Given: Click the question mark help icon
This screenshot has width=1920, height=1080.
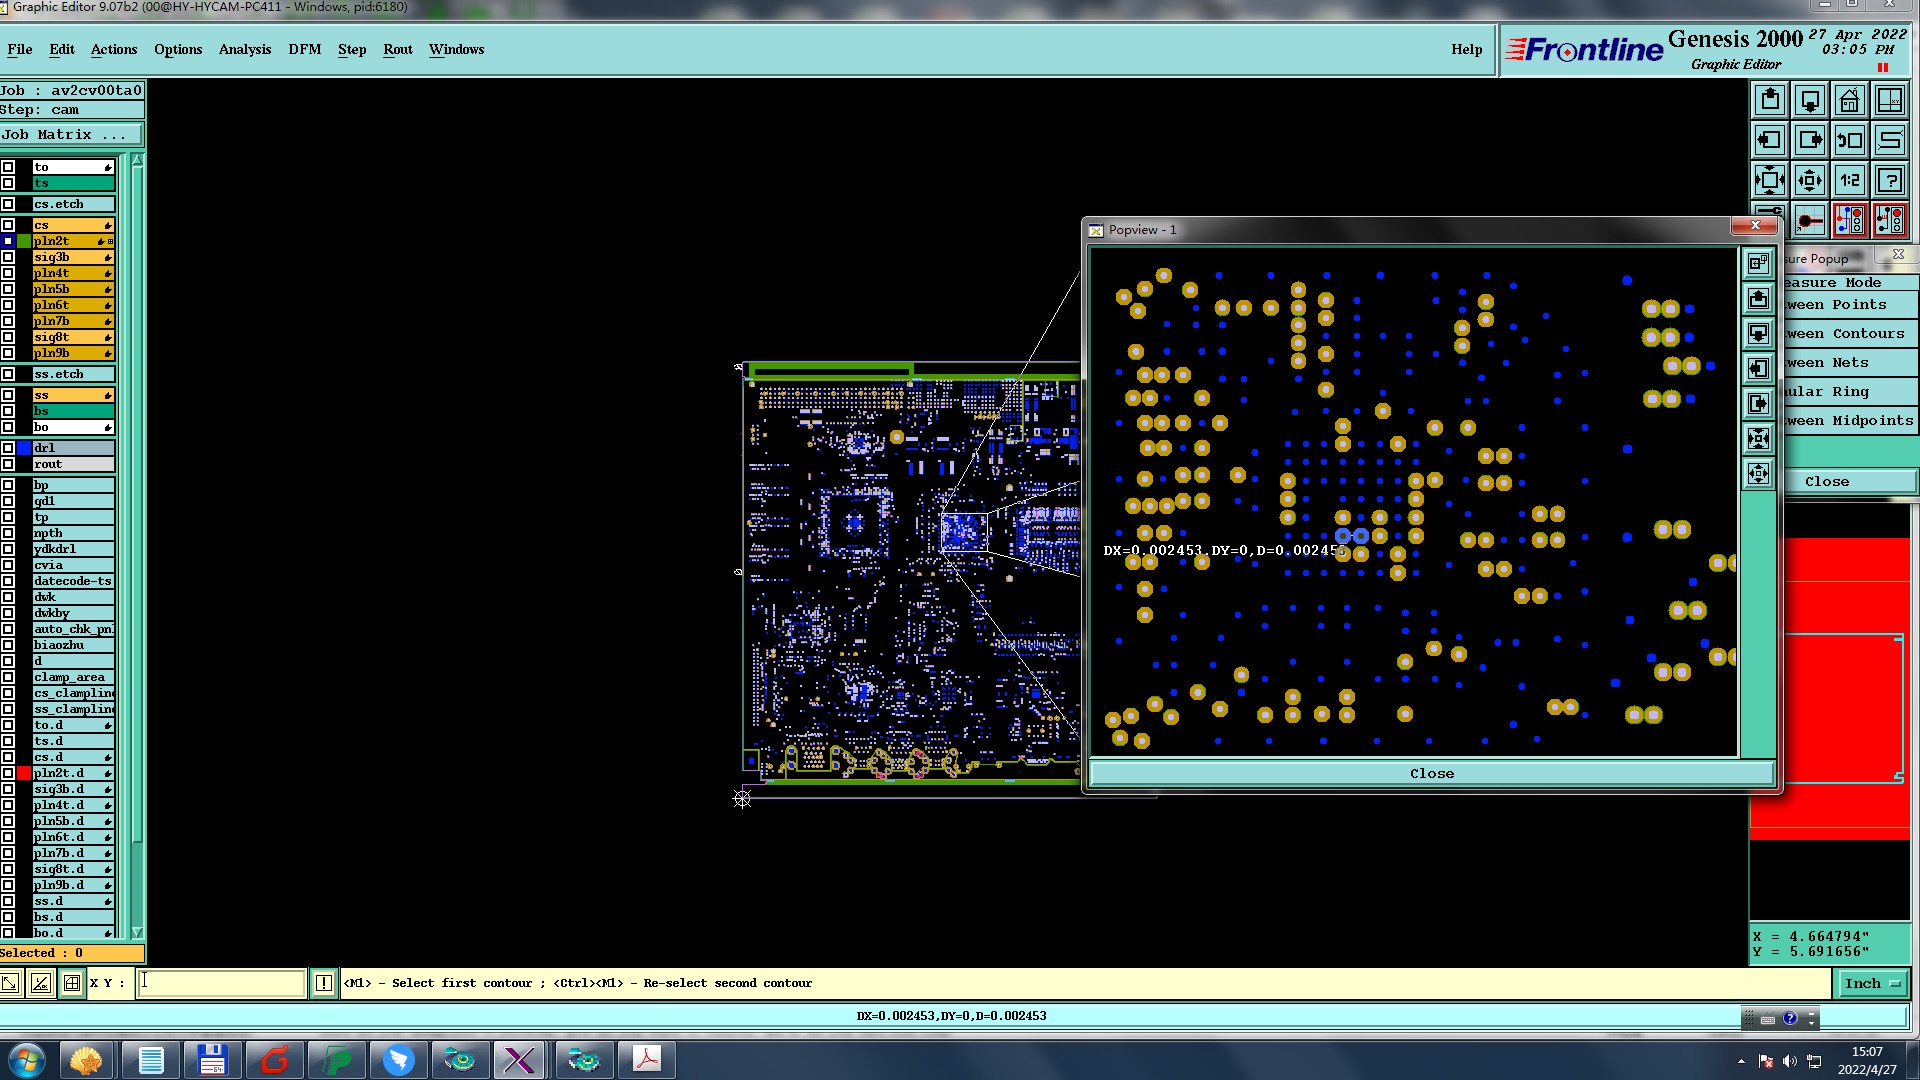Looking at the screenshot, I should pos(1889,181).
